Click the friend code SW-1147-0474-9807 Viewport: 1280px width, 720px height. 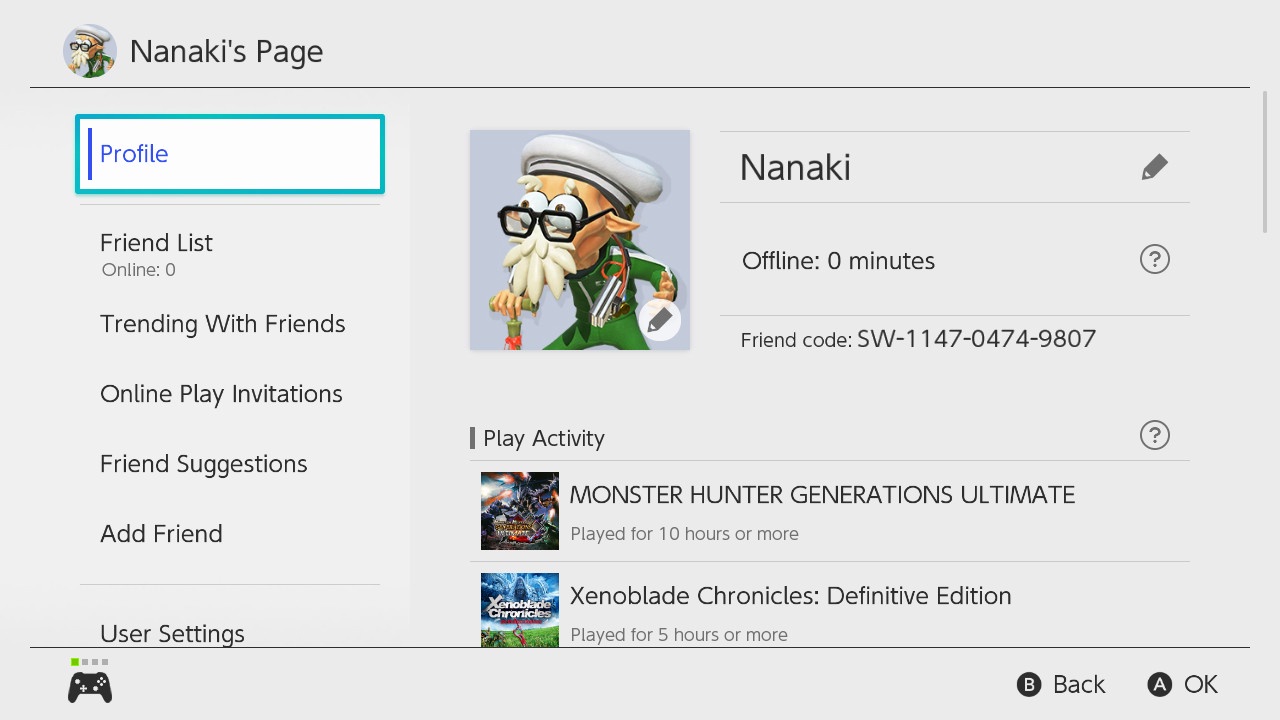coord(976,339)
